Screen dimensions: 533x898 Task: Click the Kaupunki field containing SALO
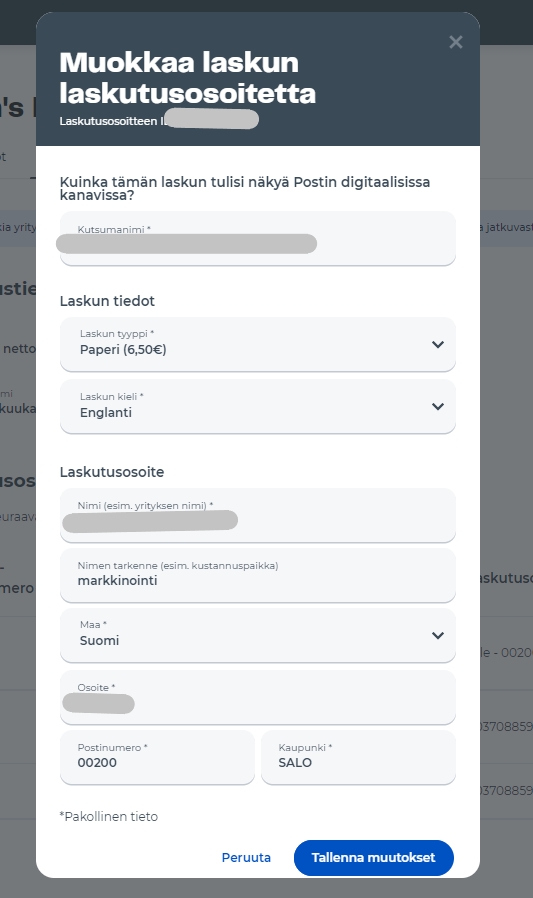click(x=358, y=757)
